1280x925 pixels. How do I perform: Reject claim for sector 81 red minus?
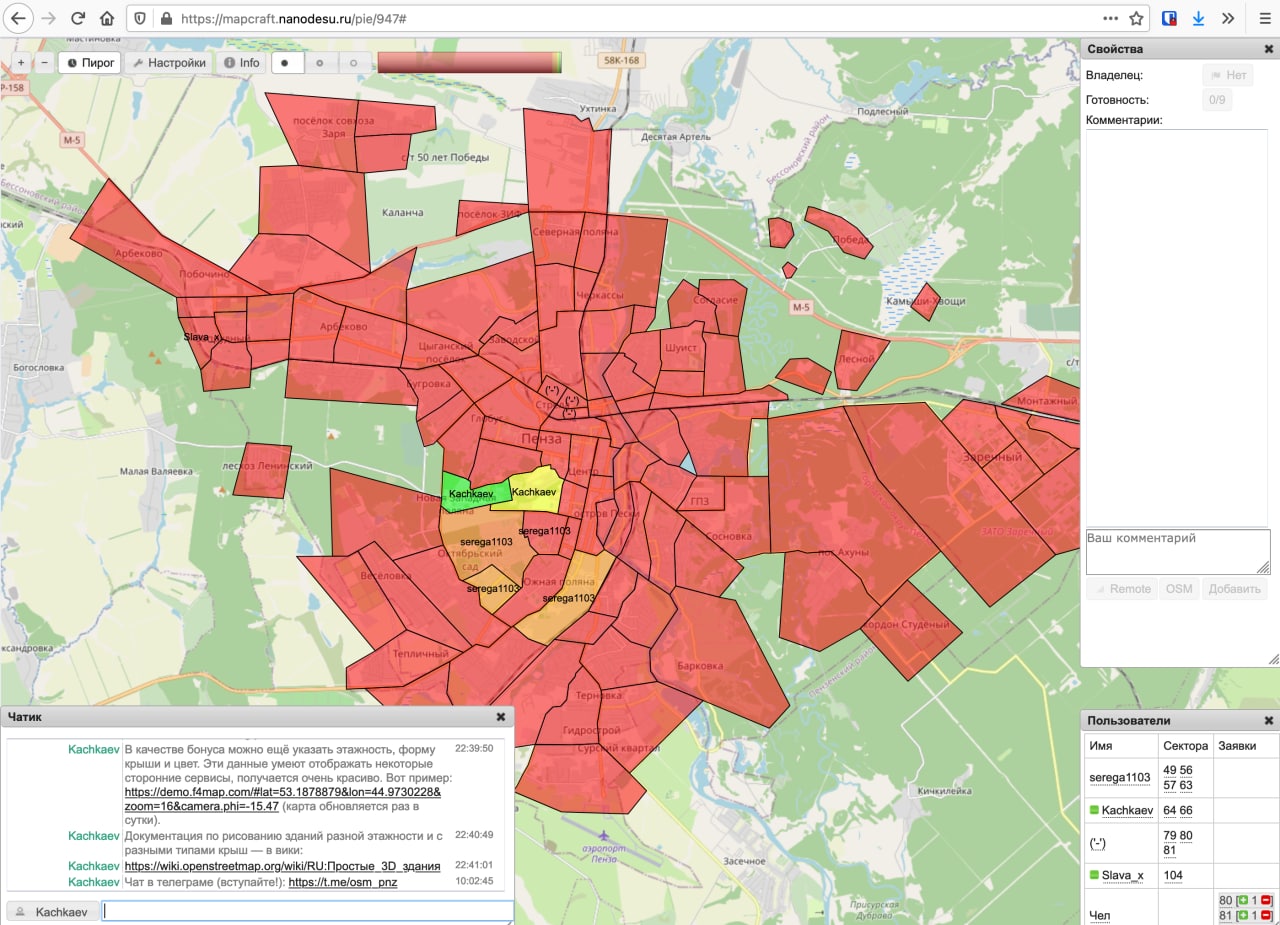pyautogui.click(x=1265, y=915)
